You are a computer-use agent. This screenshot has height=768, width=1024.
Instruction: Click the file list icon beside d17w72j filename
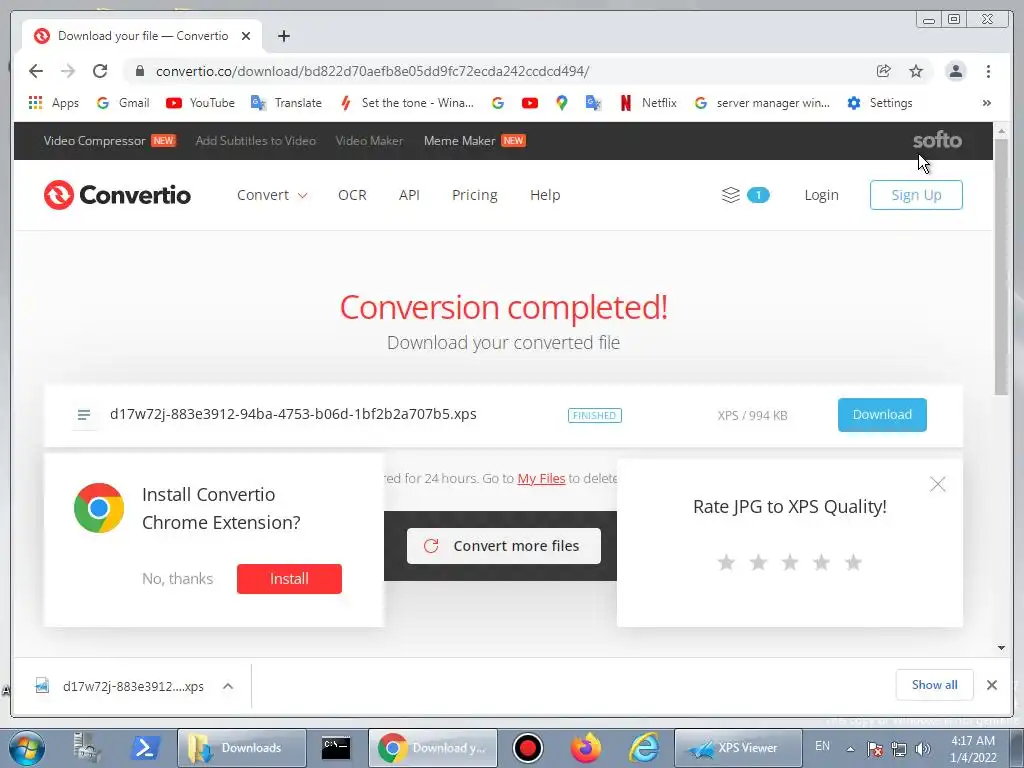coord(84,415)
